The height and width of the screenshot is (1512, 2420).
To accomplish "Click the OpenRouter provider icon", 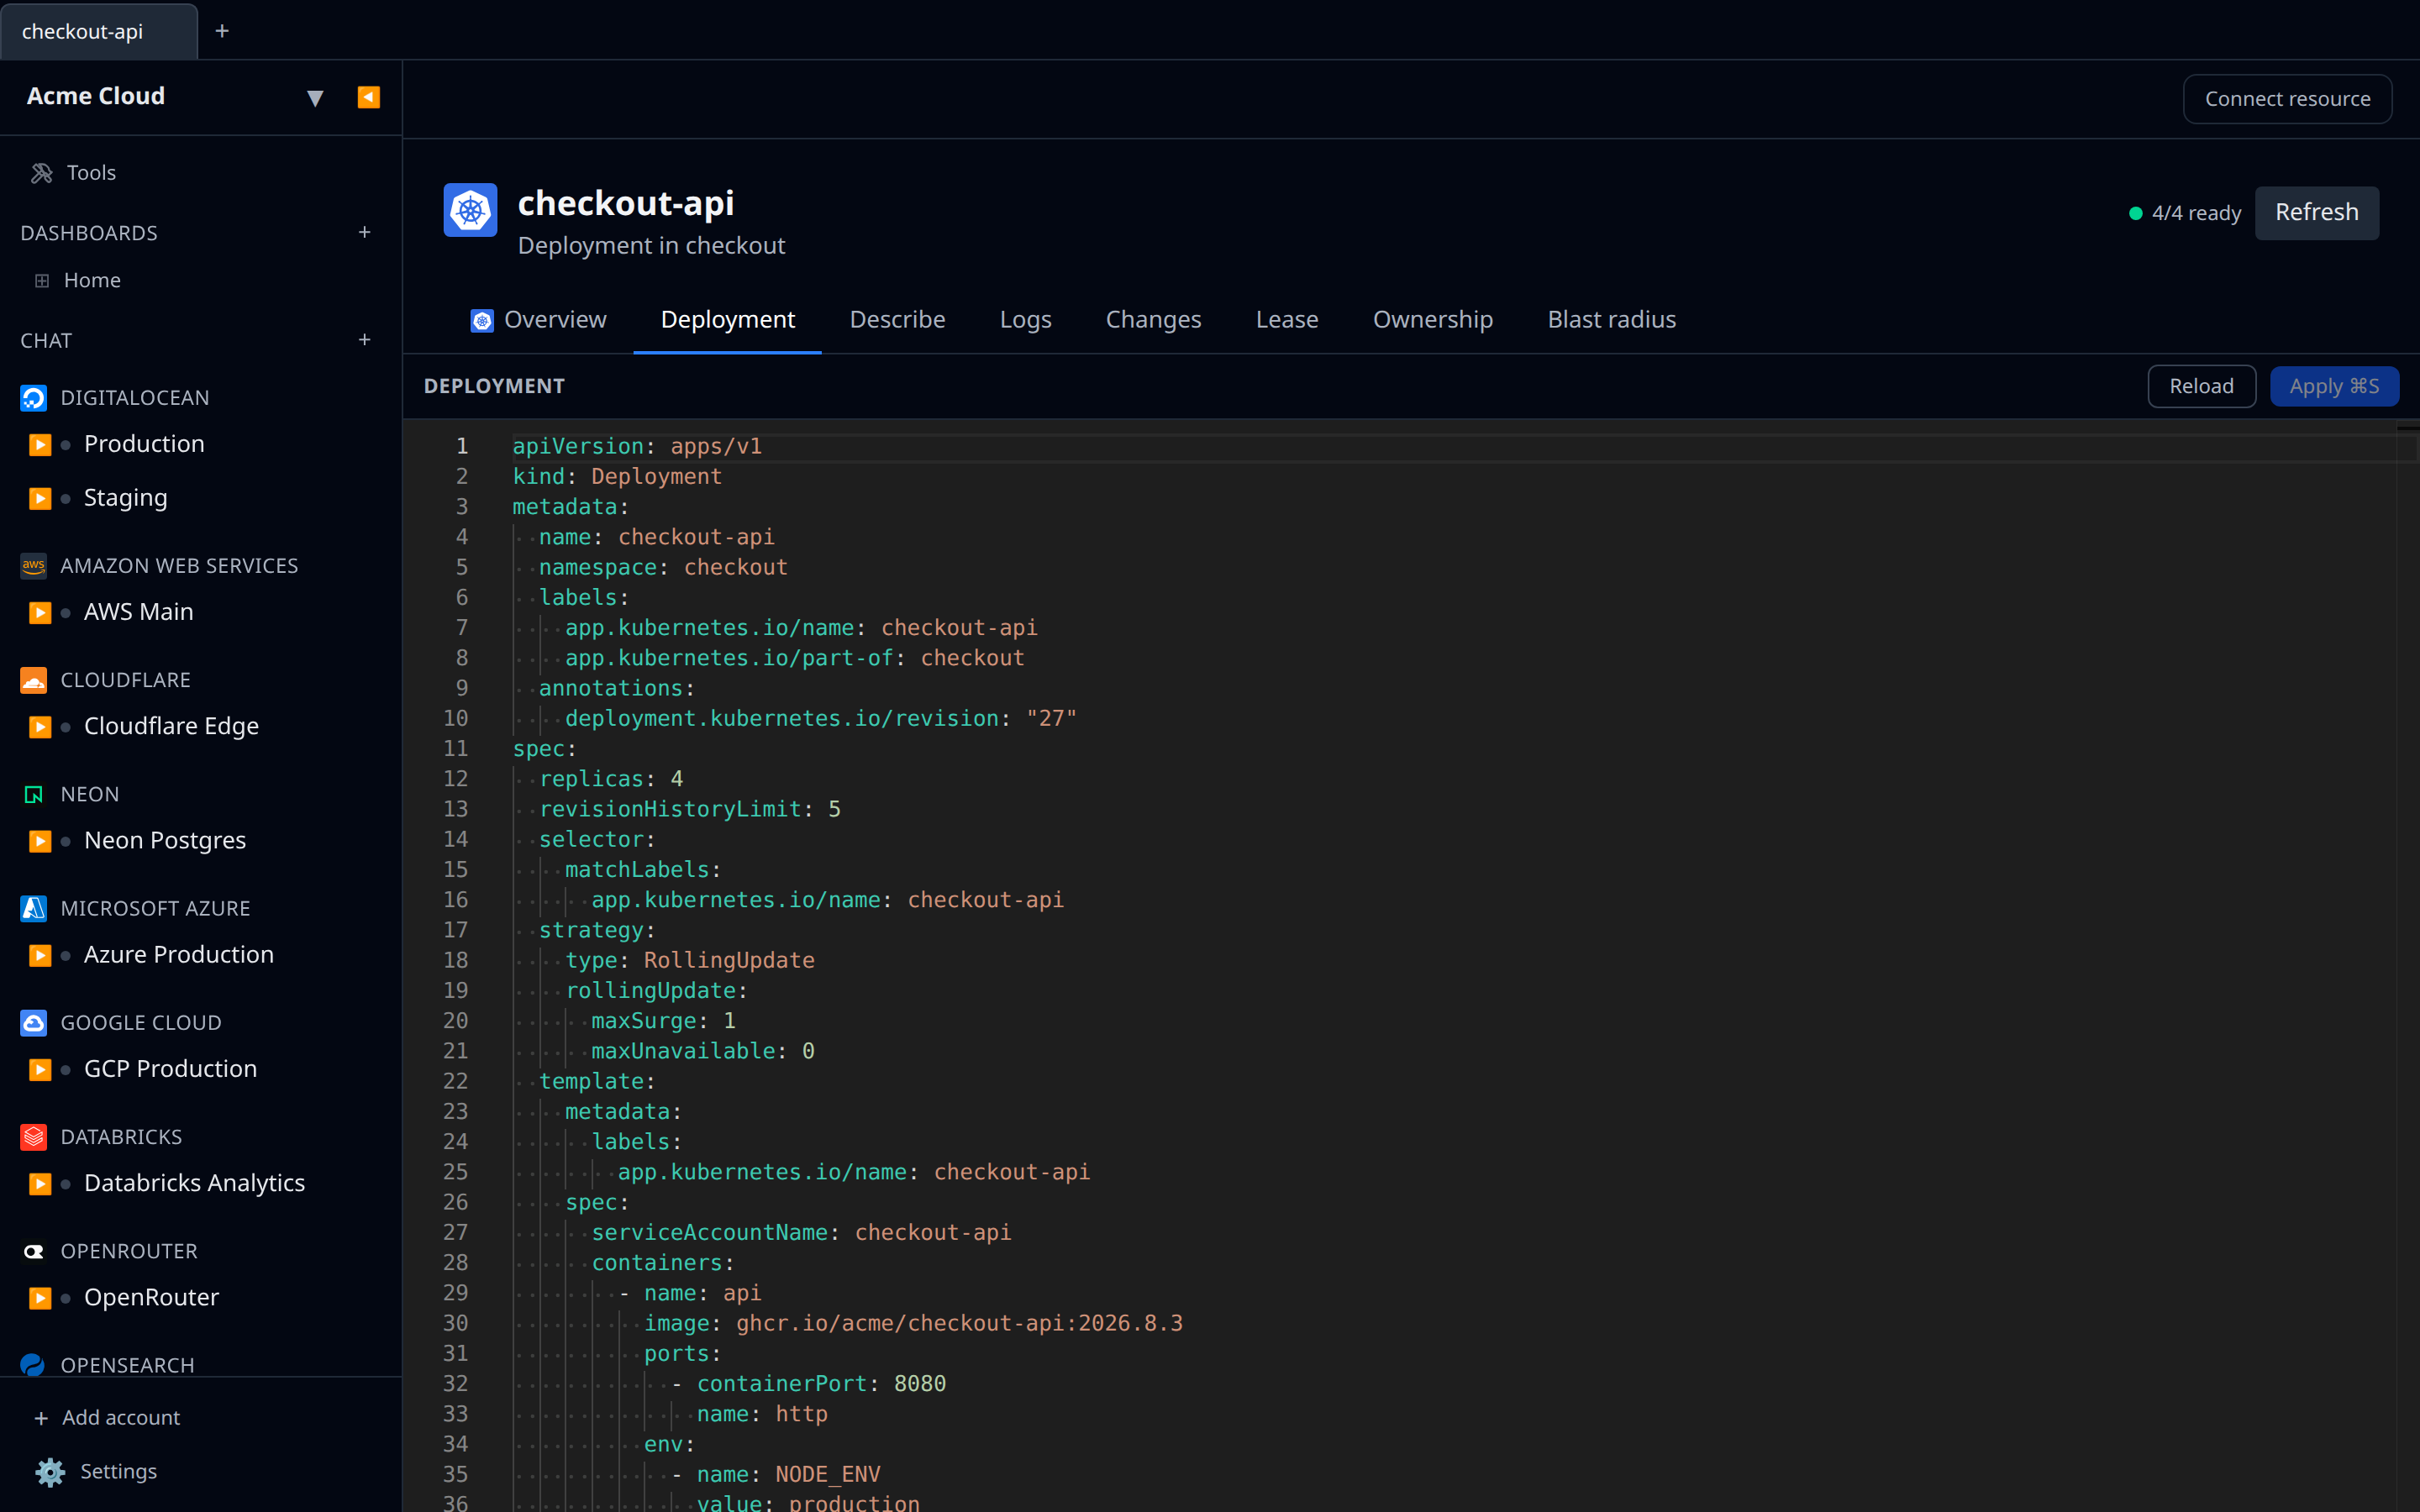I will (x=34, y=1251).
